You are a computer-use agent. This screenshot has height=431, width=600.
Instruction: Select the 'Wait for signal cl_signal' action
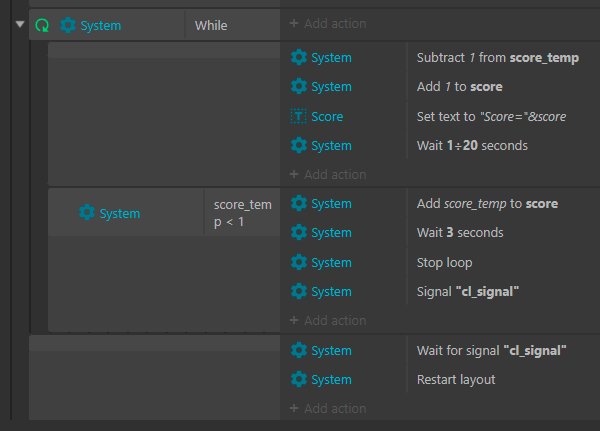tap(491, 350)
